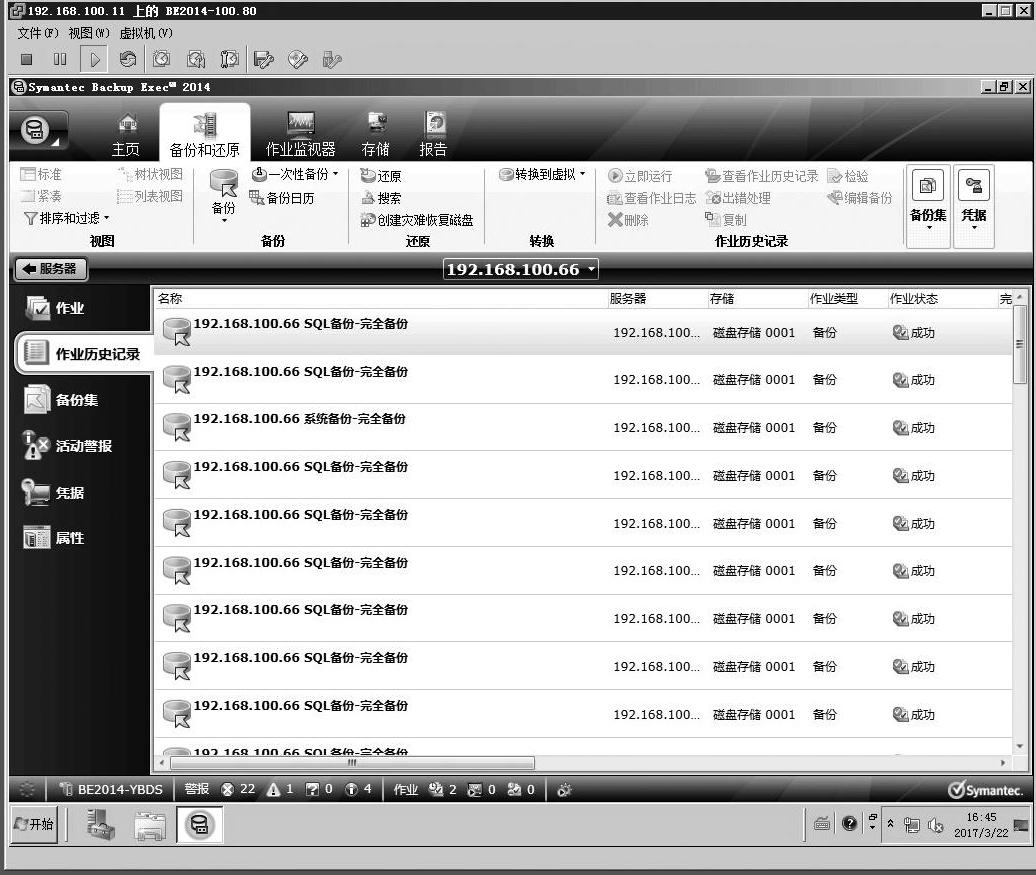Expand the 排序和过滤 menu
The width and height of the screenshot is (1036, 875).
[67, 218]
